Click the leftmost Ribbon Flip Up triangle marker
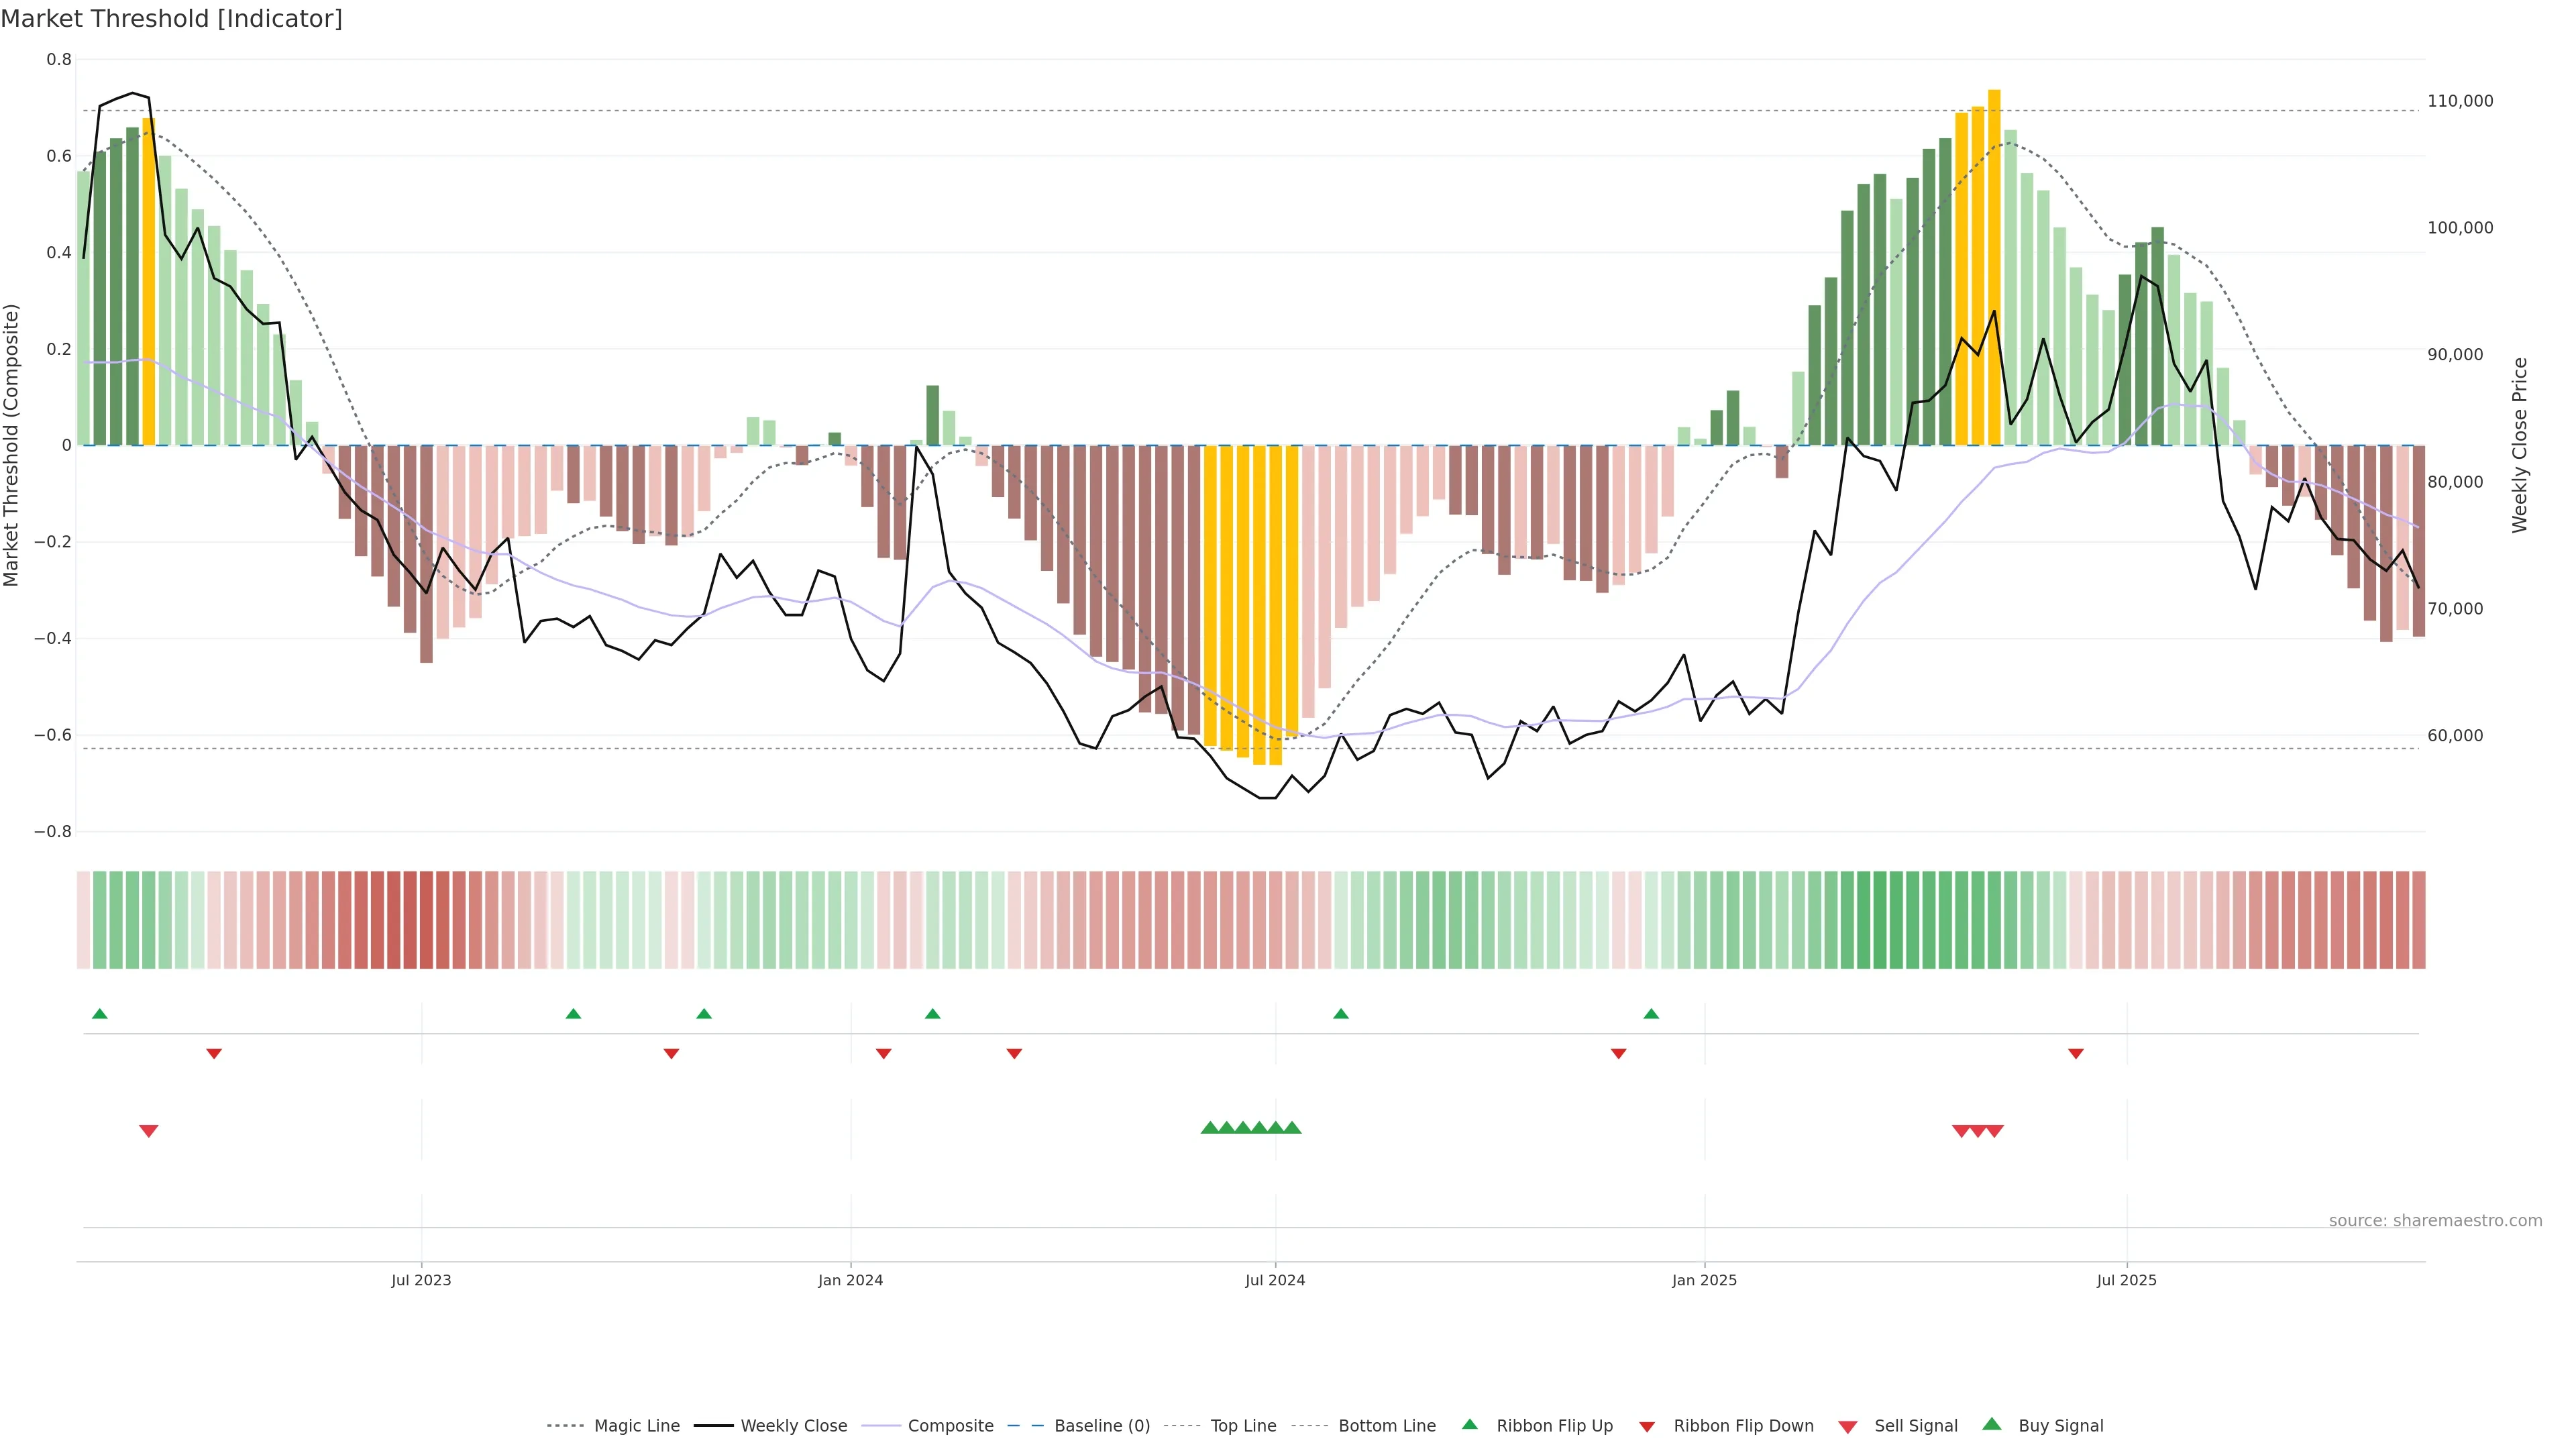The height and width of the screenshot is (1449, 2576). (x=99, y=1014)
